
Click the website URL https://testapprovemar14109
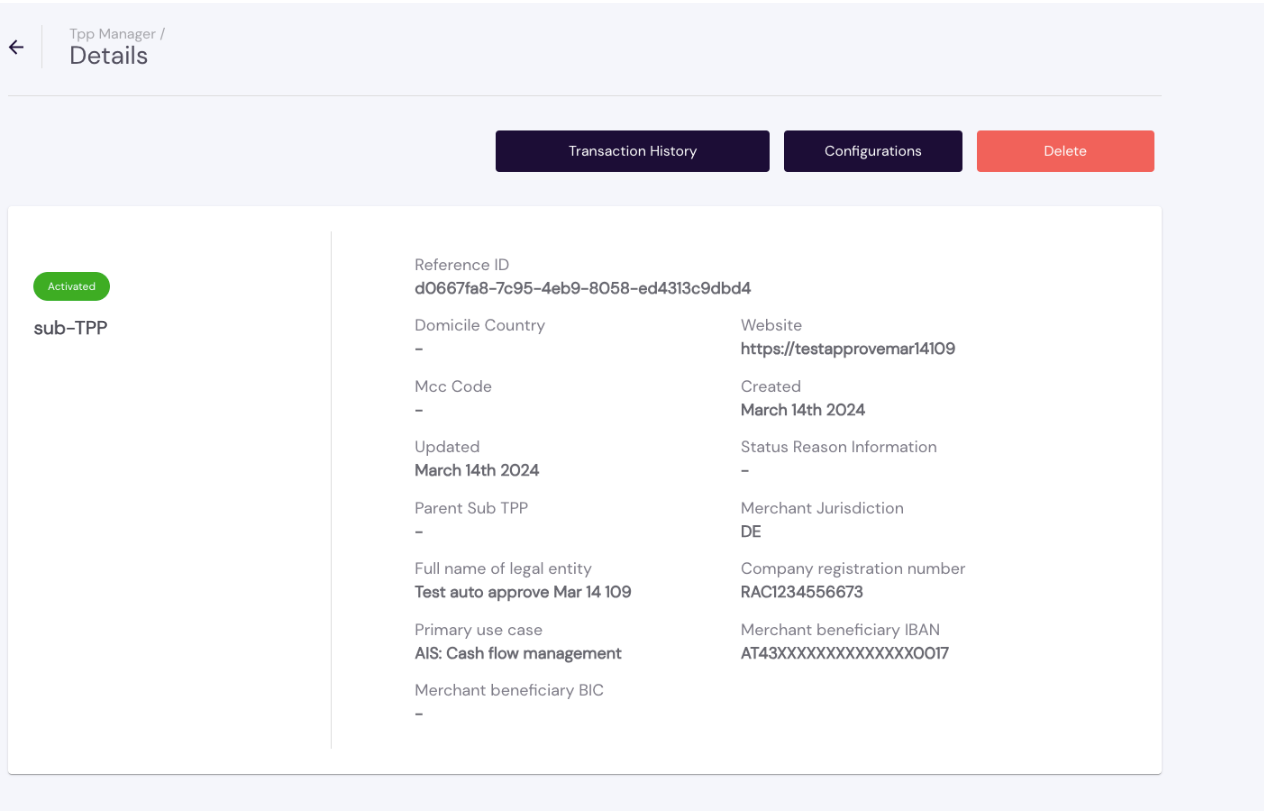coord(847,349)
